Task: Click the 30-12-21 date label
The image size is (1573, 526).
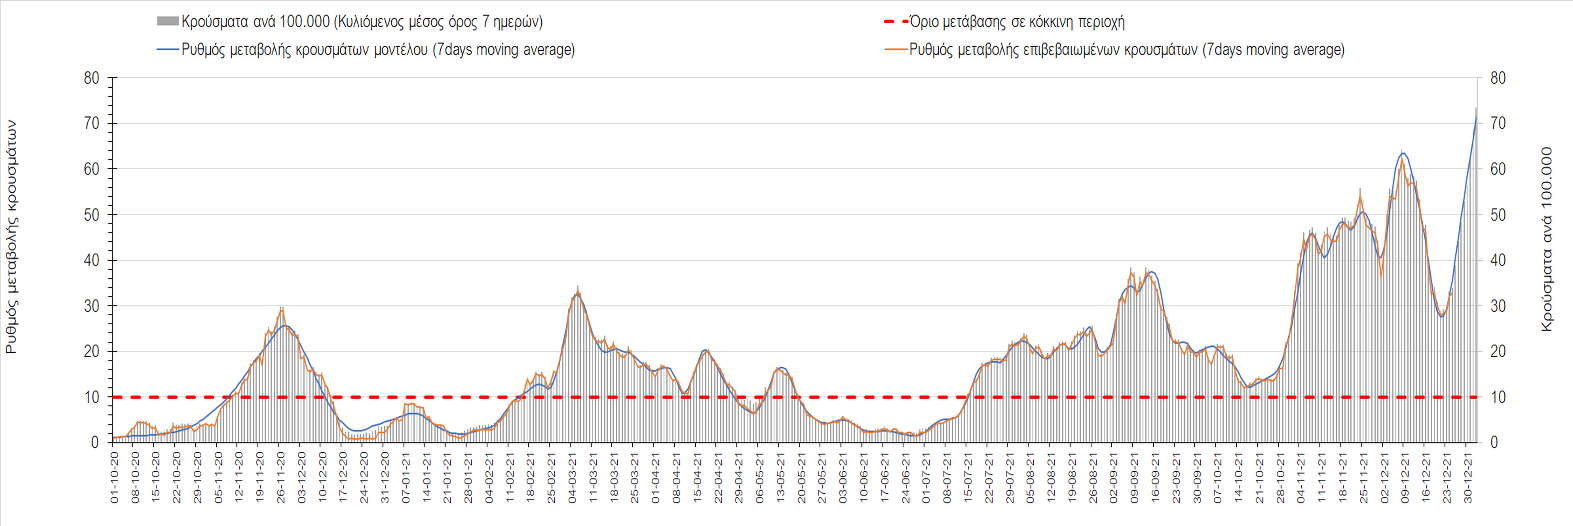Action: coord(1468,477)
